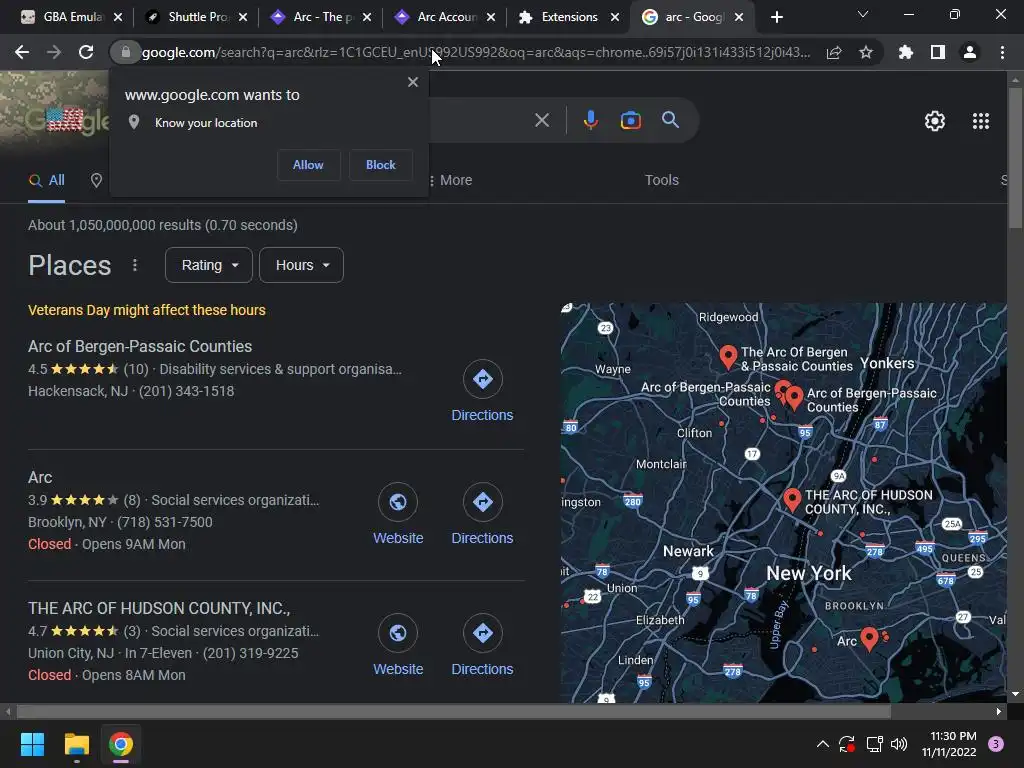Get directions to Arc in Brooklyn
Screen dimensions: 1024x768
(x=482, y=514)
